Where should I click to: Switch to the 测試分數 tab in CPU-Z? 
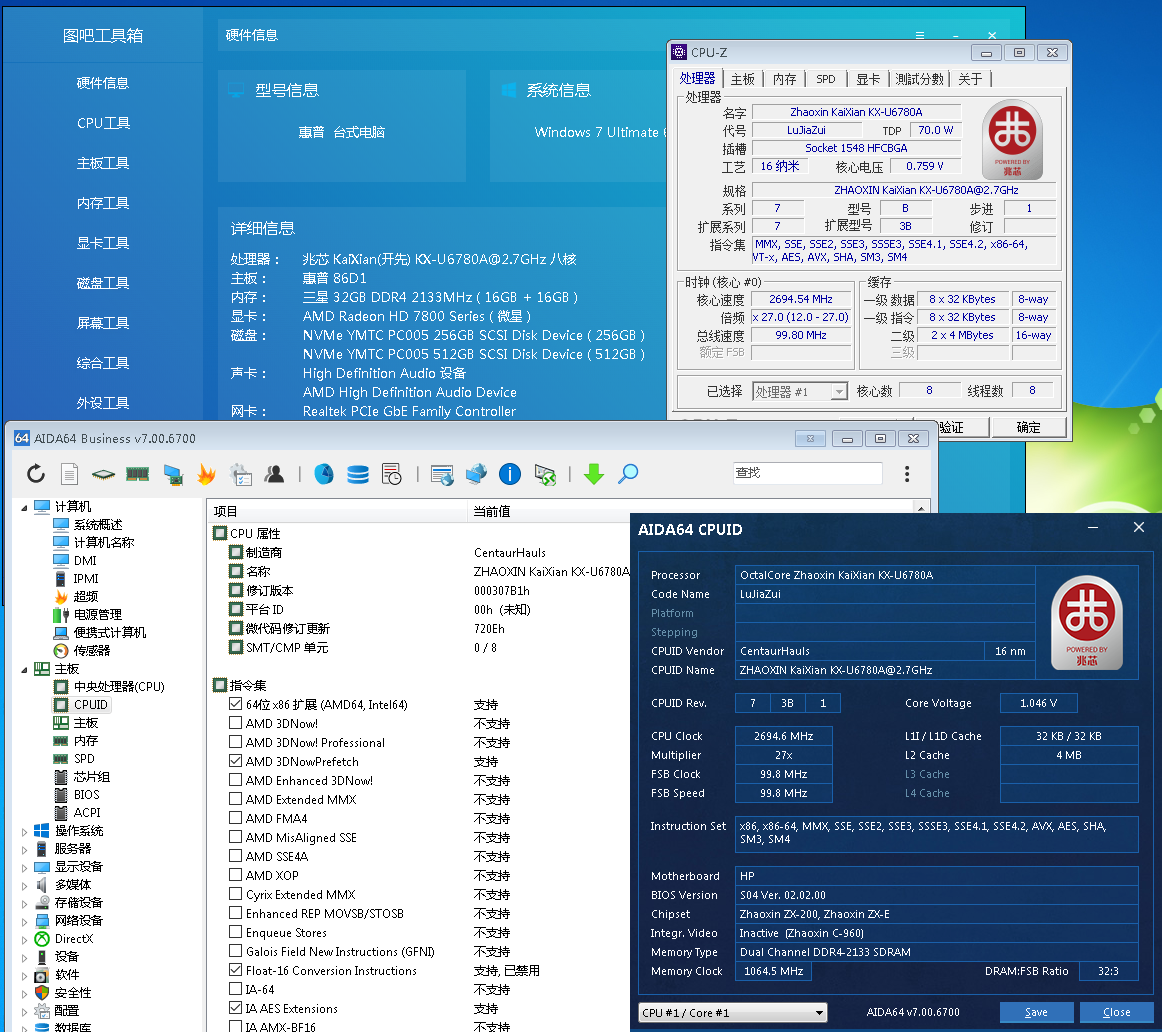click(919, 79)
